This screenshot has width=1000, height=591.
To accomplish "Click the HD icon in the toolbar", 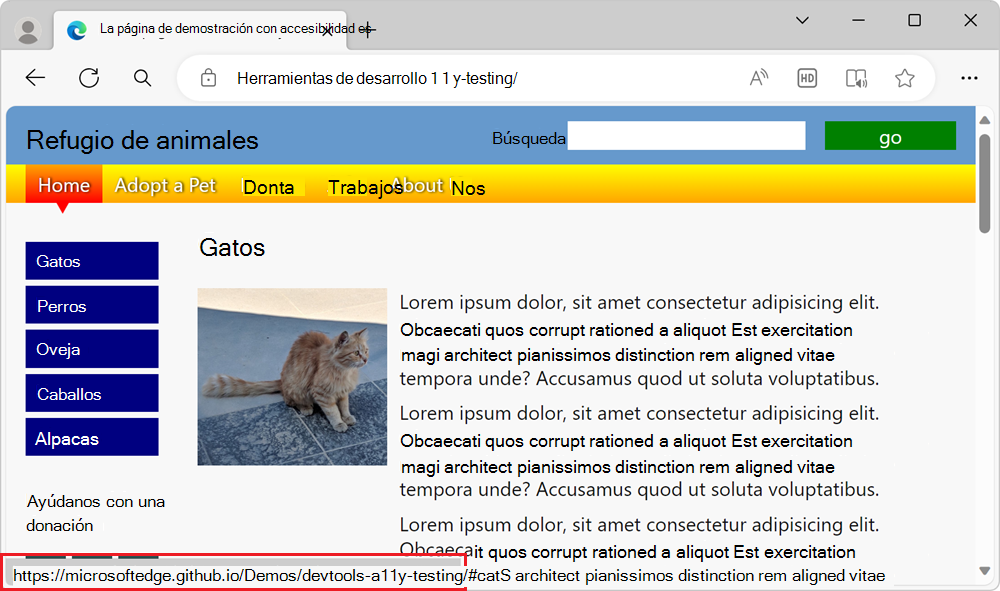I will click(807, 77).
